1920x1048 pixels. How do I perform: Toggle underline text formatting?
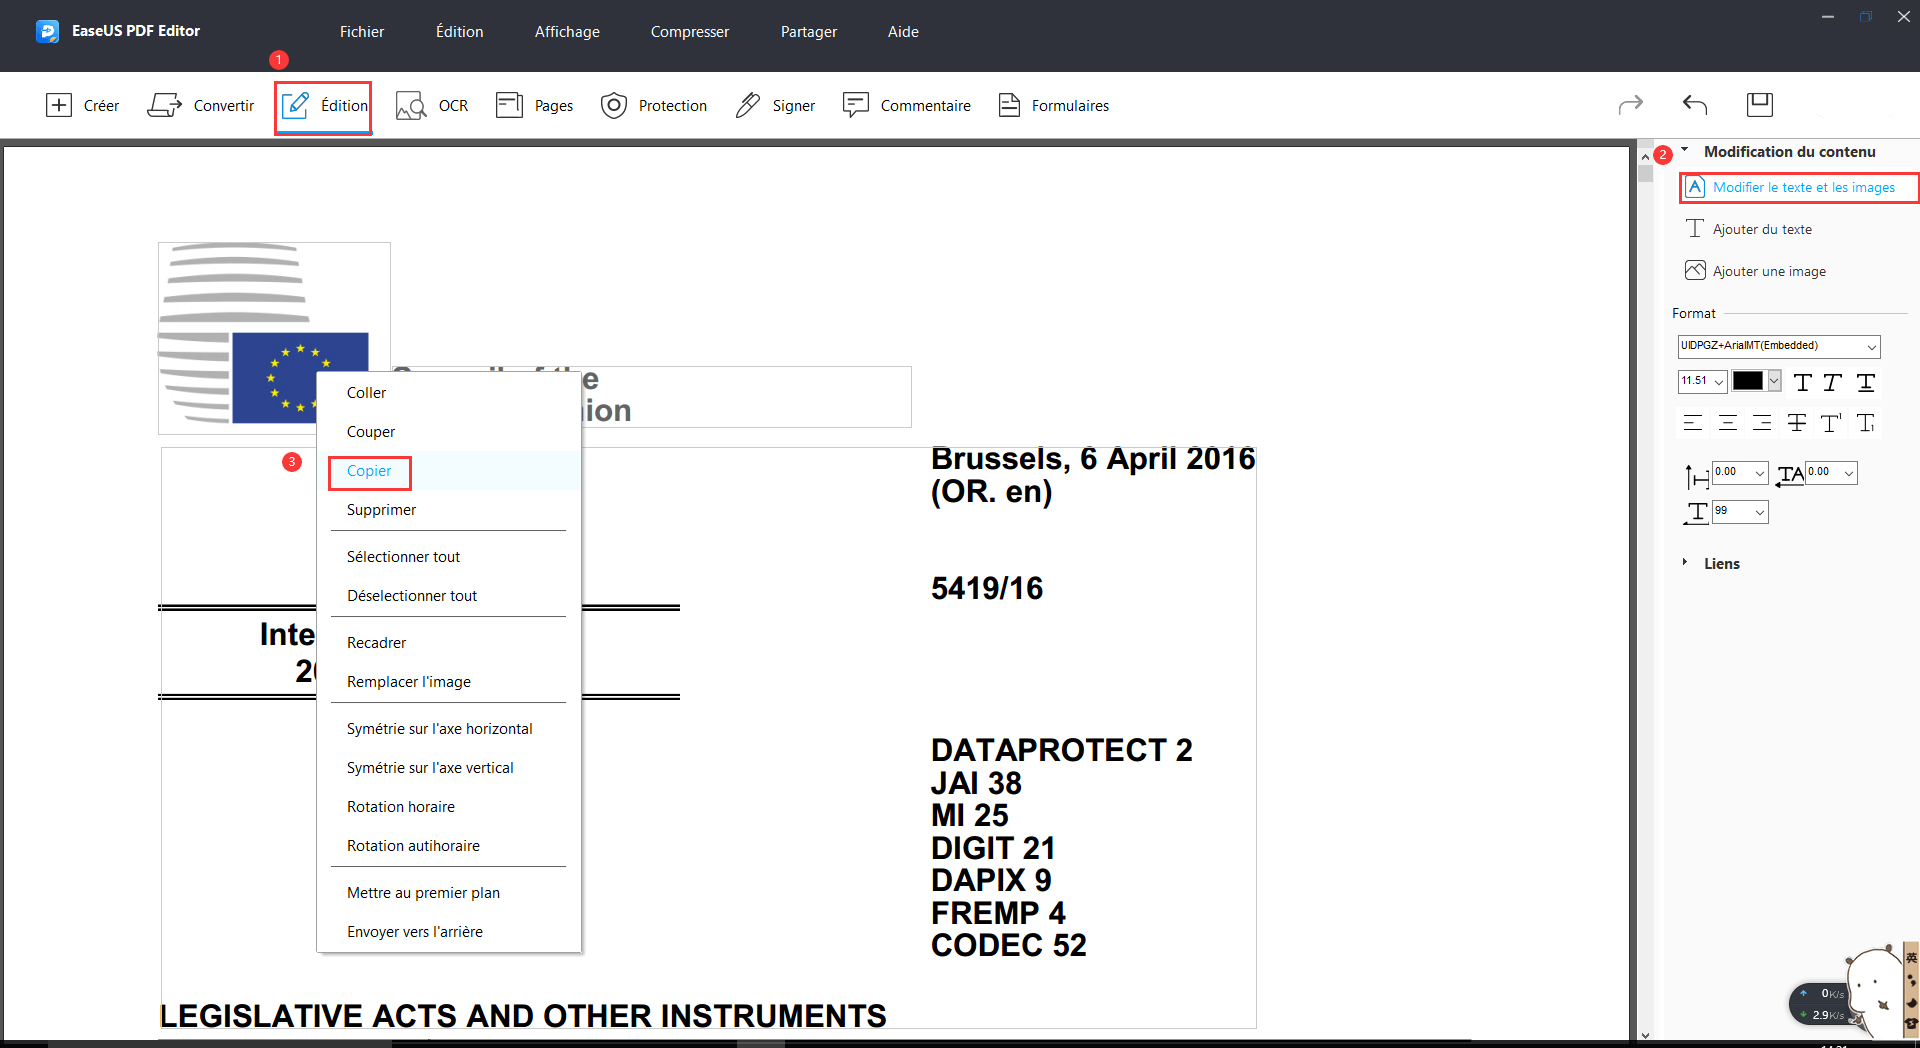click(1866, 382)
